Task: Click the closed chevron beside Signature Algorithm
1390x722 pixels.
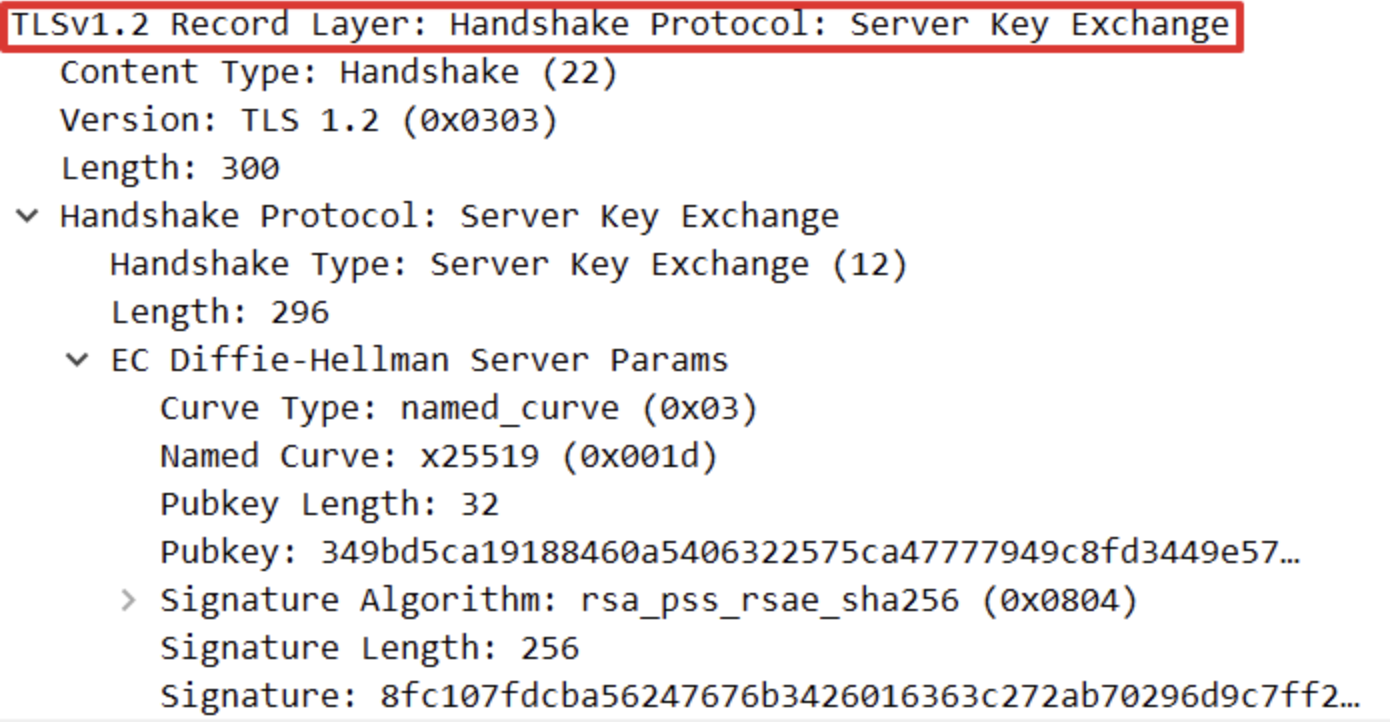Action: tap(127, 599)
